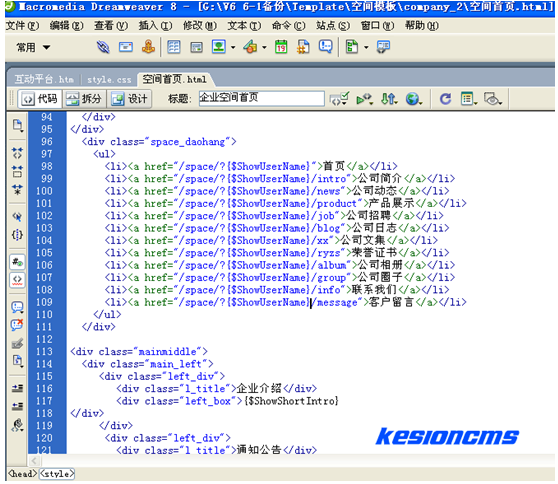Insert a named anchor icon

148,47
